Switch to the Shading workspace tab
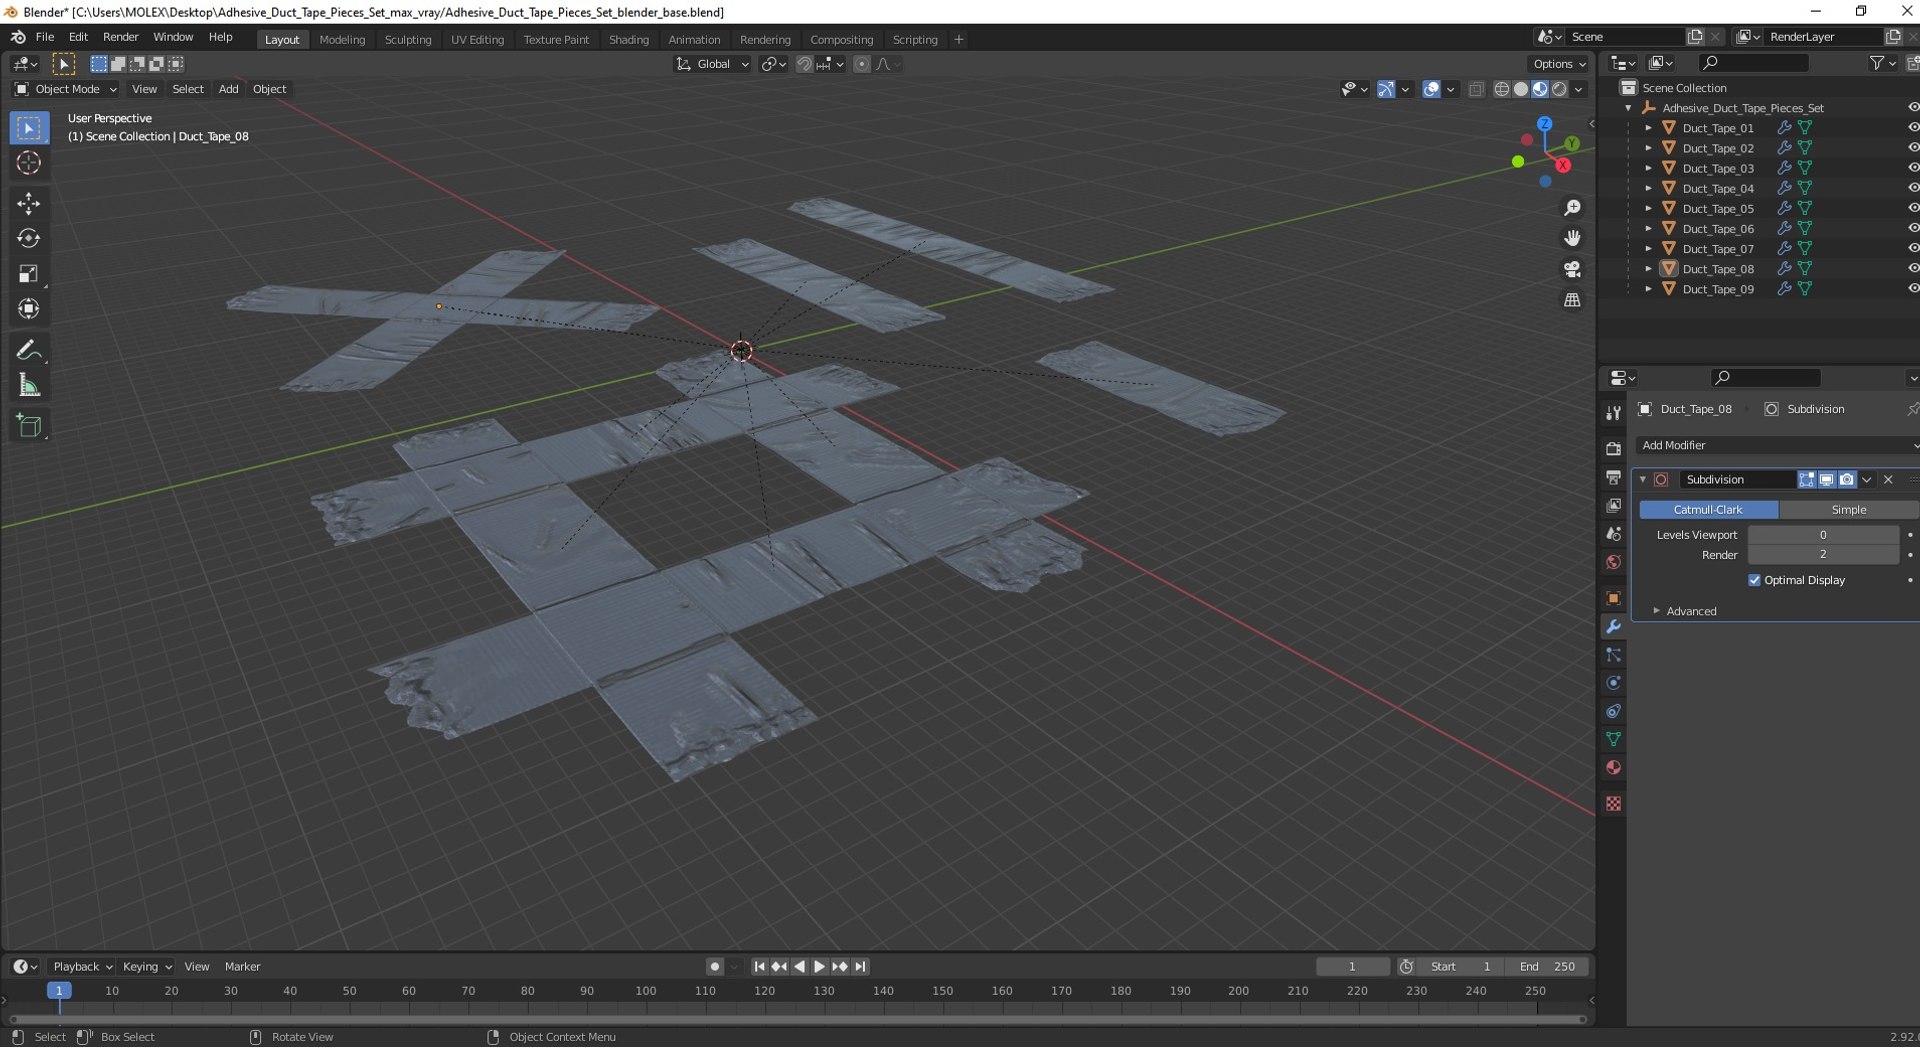This screenshot has width=1920, height=1047. [629, 39]
